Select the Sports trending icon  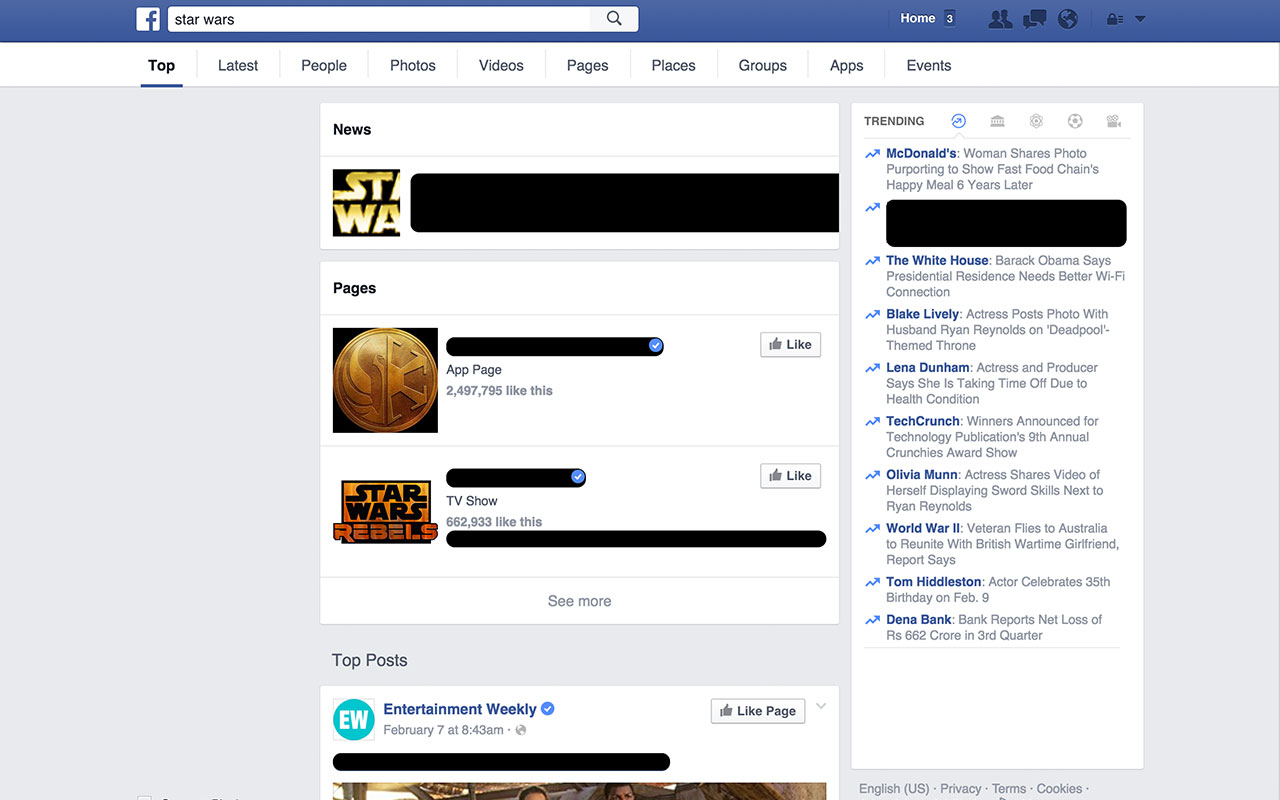[x=1075, y=121]
